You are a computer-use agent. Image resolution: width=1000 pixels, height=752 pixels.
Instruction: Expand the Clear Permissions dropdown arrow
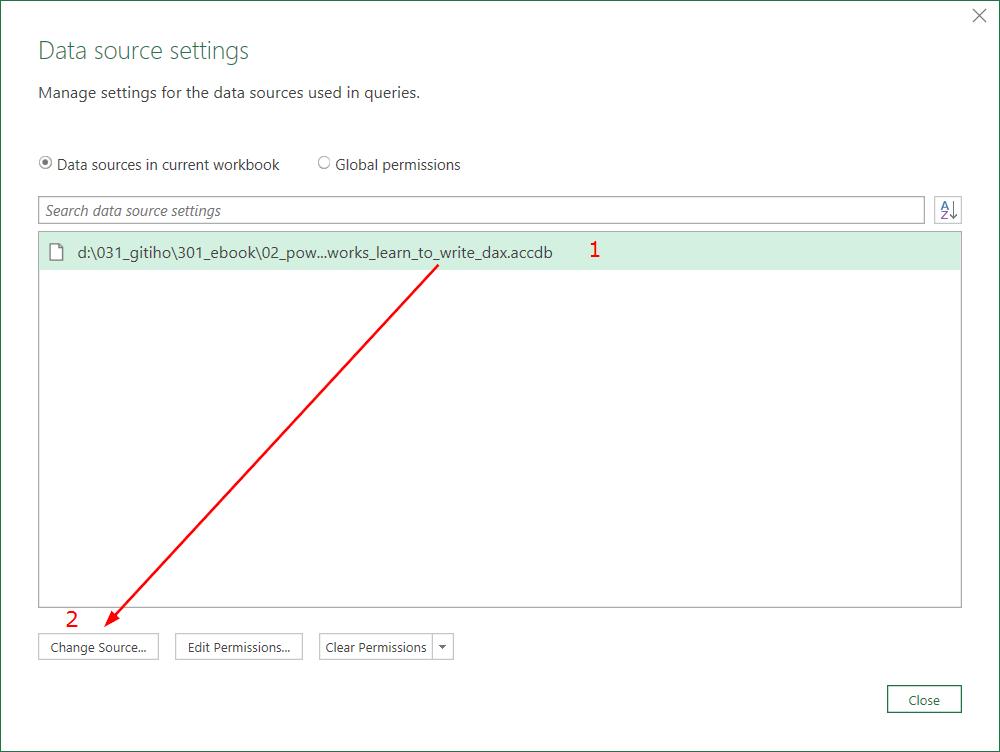pos(444,647)
